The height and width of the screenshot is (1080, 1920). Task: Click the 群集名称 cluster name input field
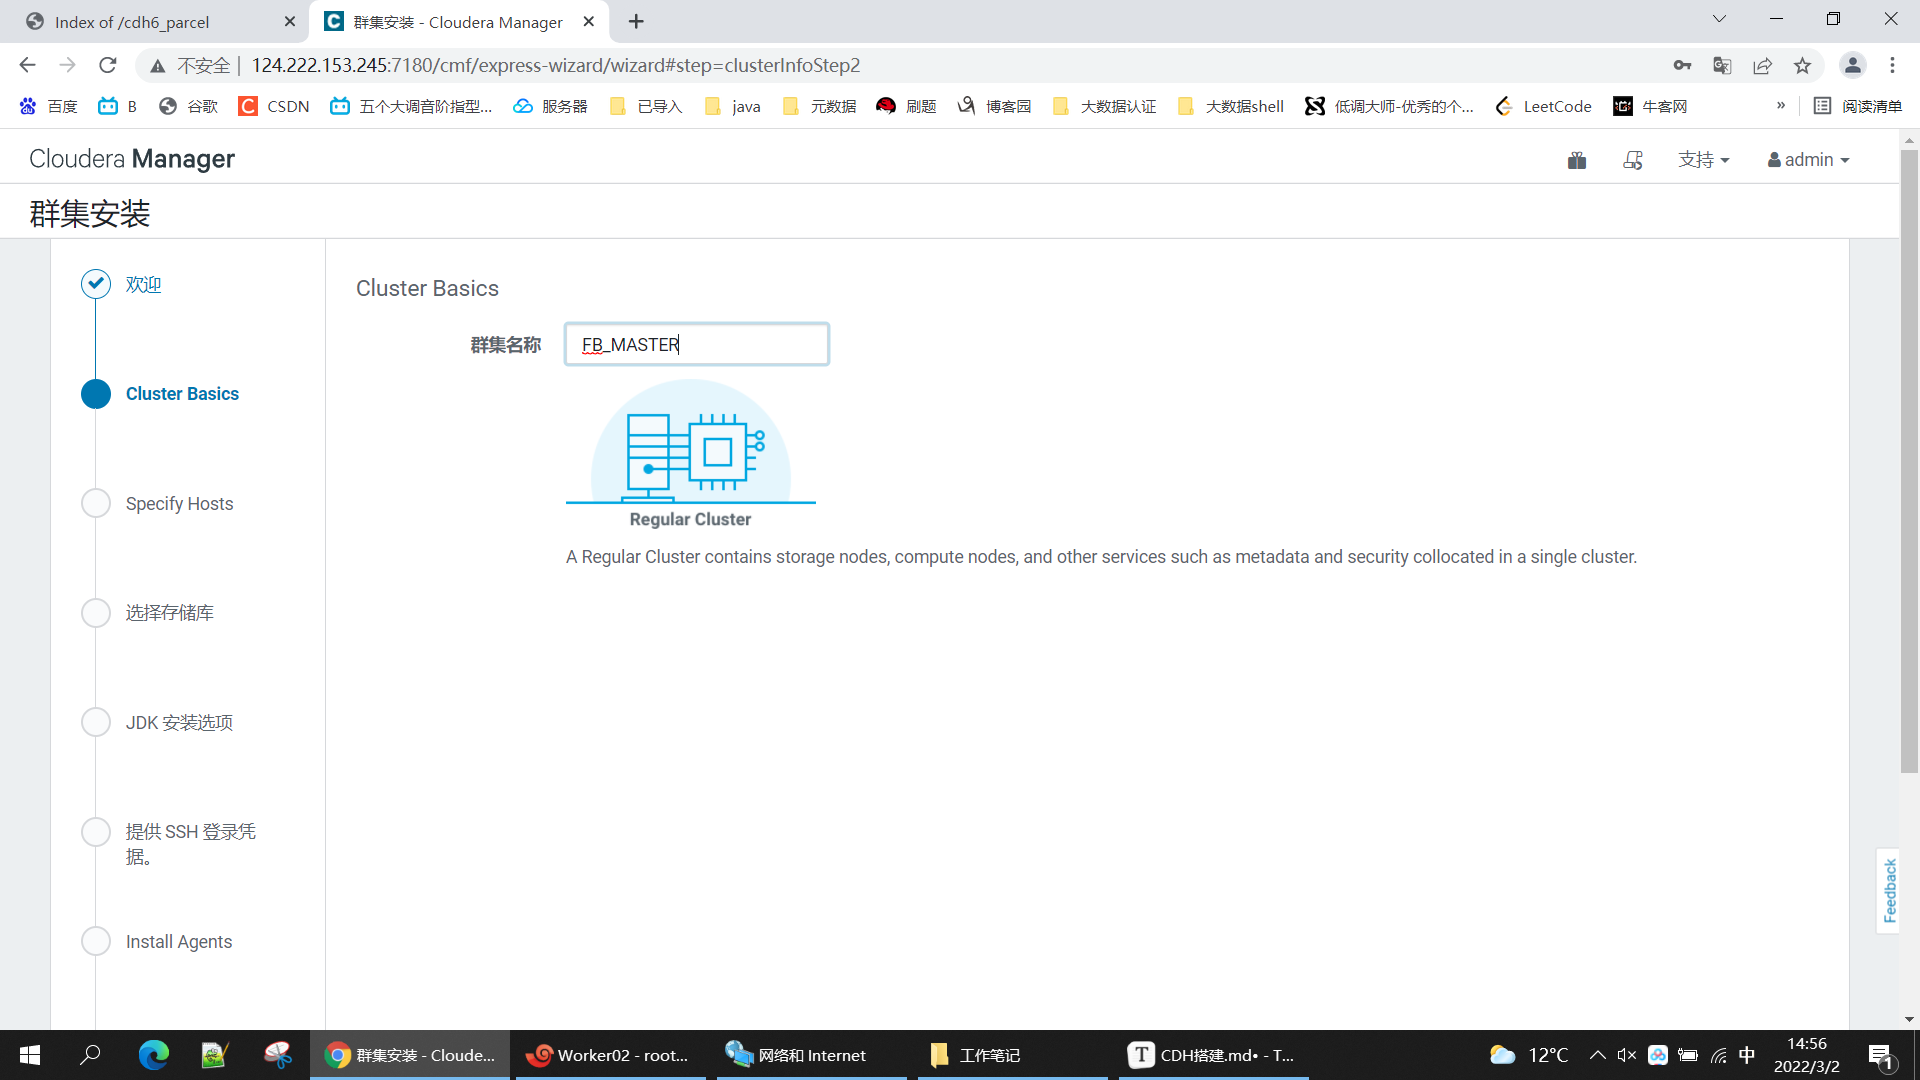tap(697, 344)
